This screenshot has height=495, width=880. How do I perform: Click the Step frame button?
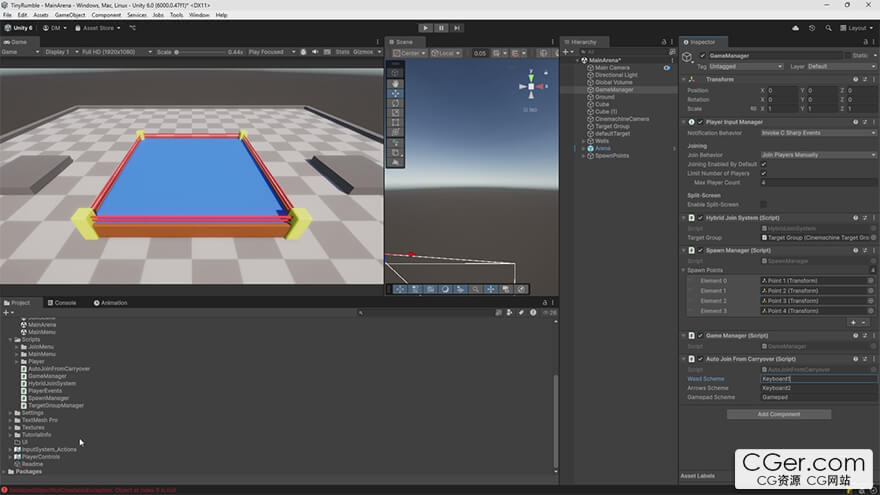[457, 28]
